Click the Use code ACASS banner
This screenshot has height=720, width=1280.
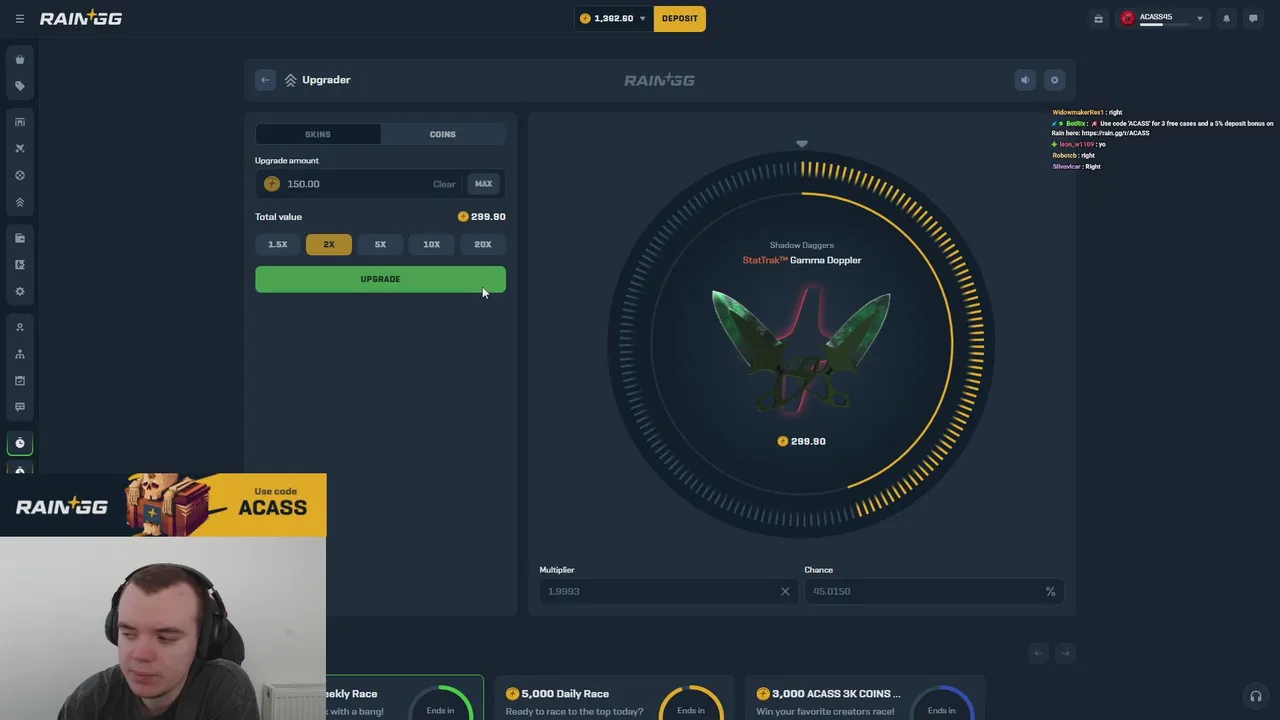point(163,505)
